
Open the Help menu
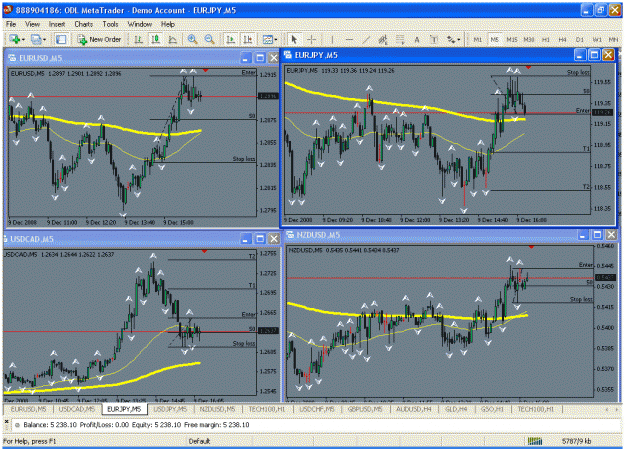point(168,24)
